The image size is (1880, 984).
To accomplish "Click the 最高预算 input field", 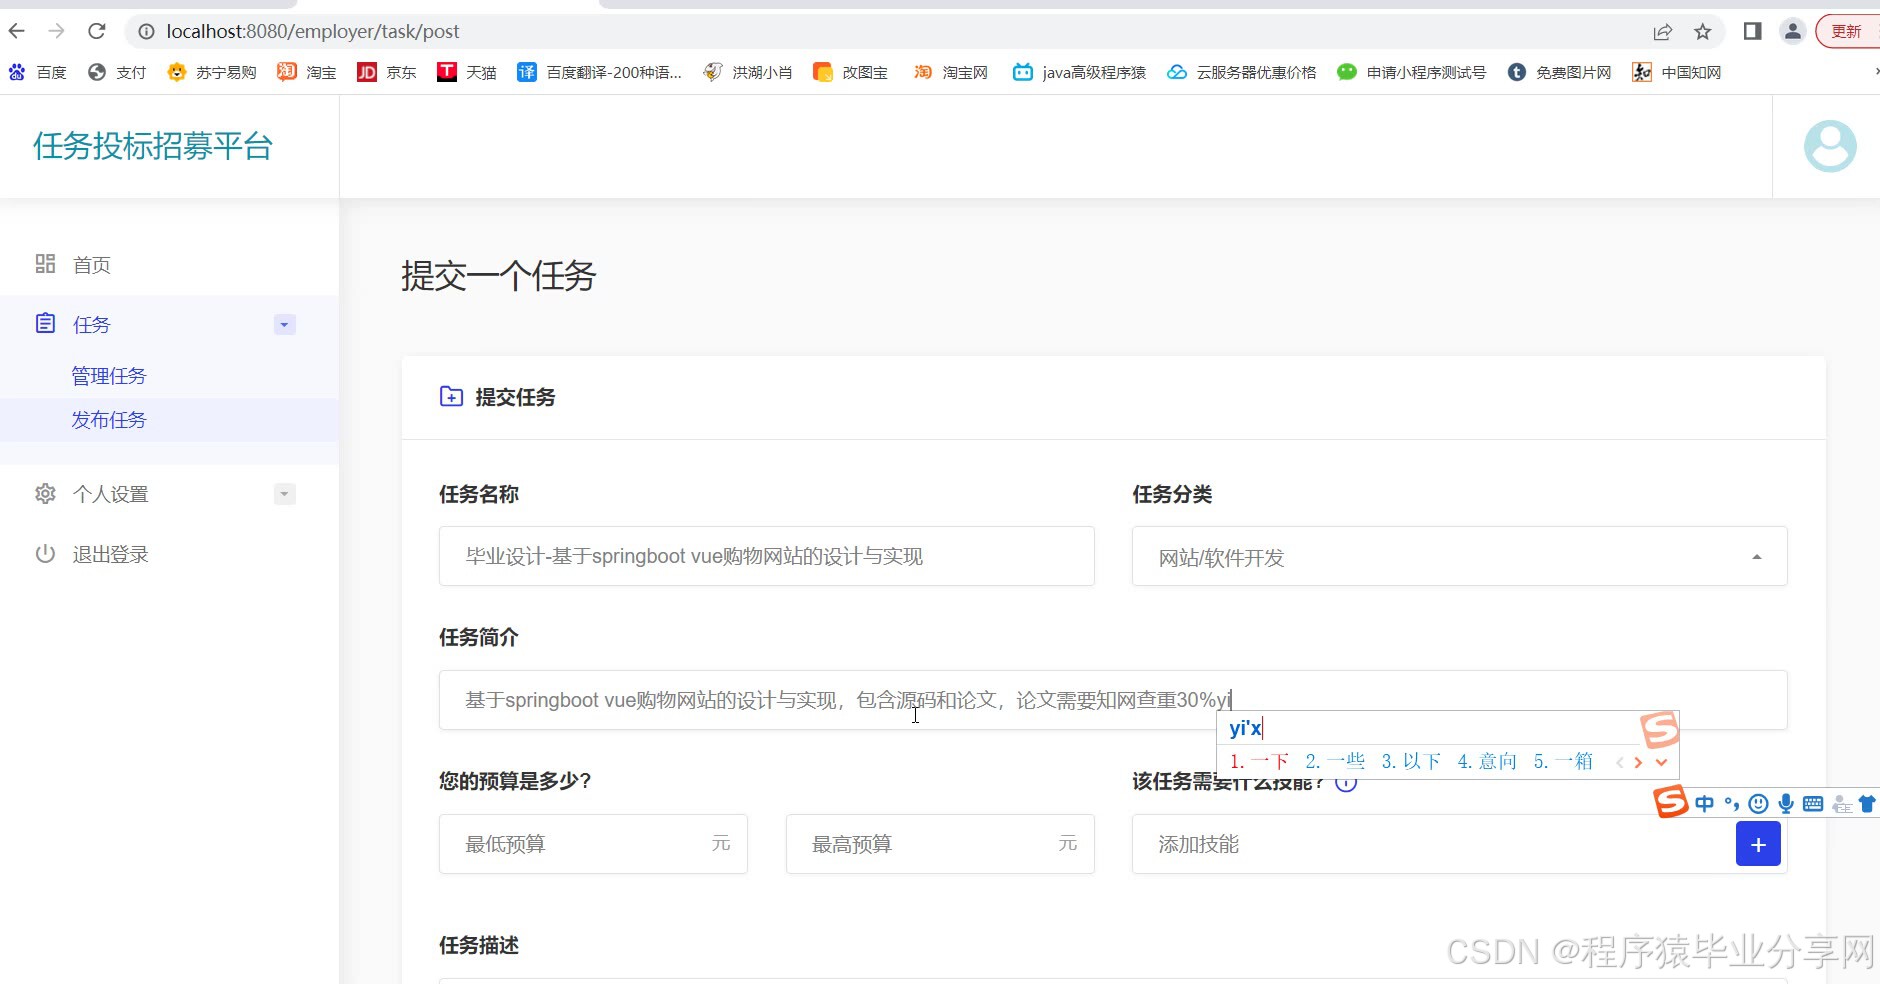I will click(x=940, y=844).
